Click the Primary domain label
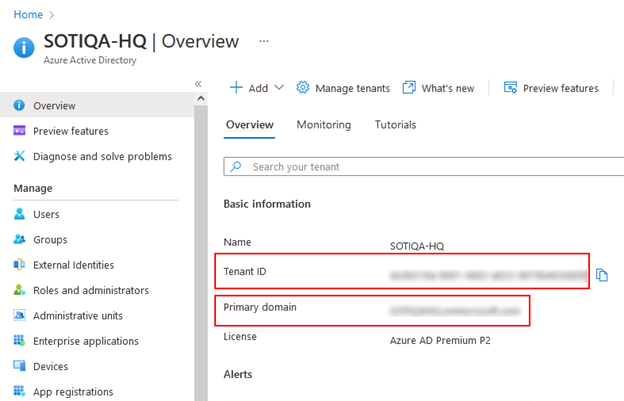 click(x=260, y=307)
